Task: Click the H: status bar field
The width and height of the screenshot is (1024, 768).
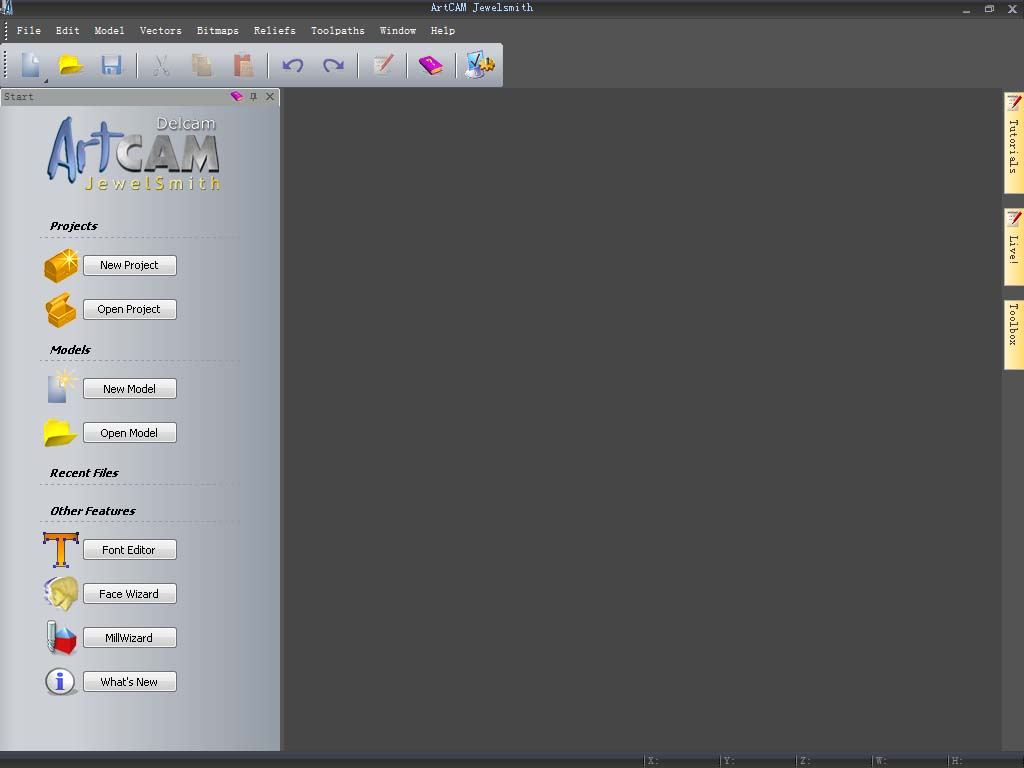Action: pos(985,760)
